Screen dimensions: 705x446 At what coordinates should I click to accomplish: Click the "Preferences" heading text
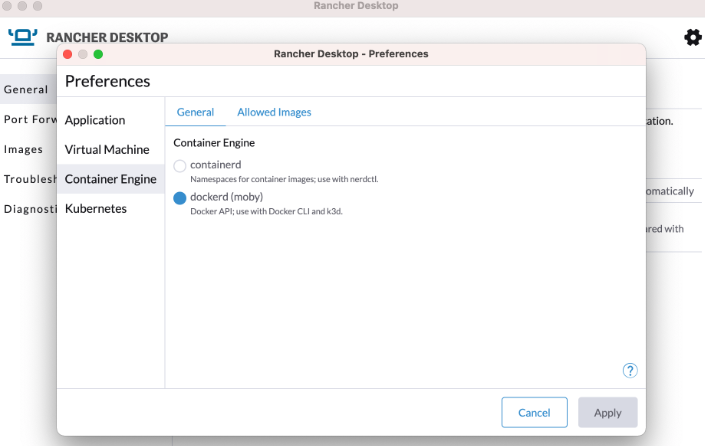107,81
